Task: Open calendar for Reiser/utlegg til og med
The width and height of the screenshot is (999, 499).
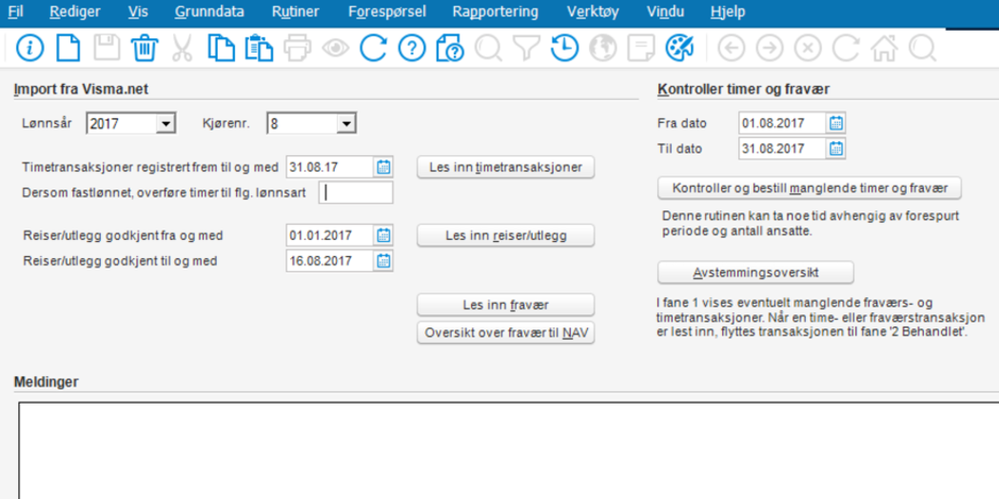Action: (383, 261)
